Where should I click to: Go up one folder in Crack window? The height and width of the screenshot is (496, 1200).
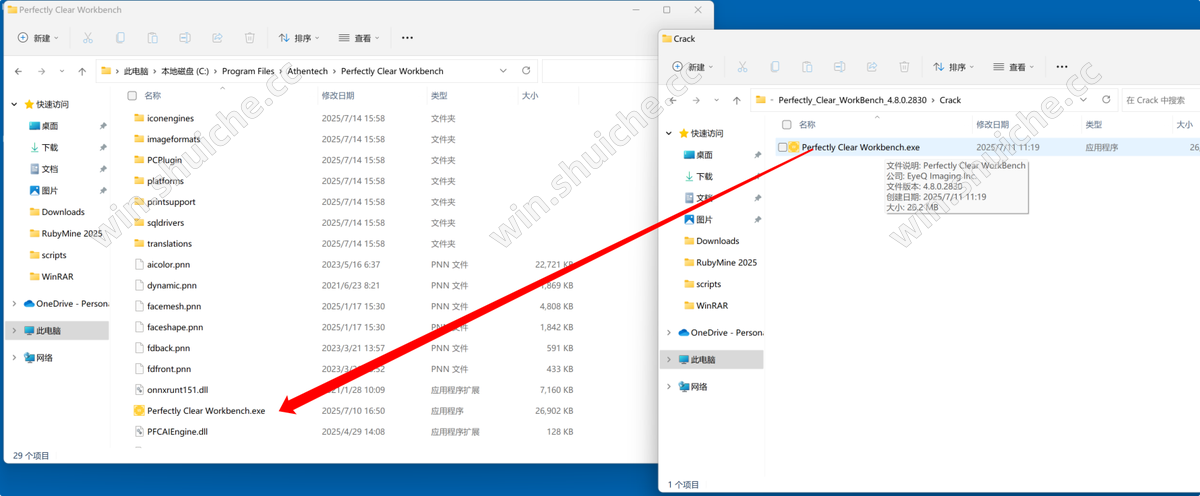pos(737,100)
